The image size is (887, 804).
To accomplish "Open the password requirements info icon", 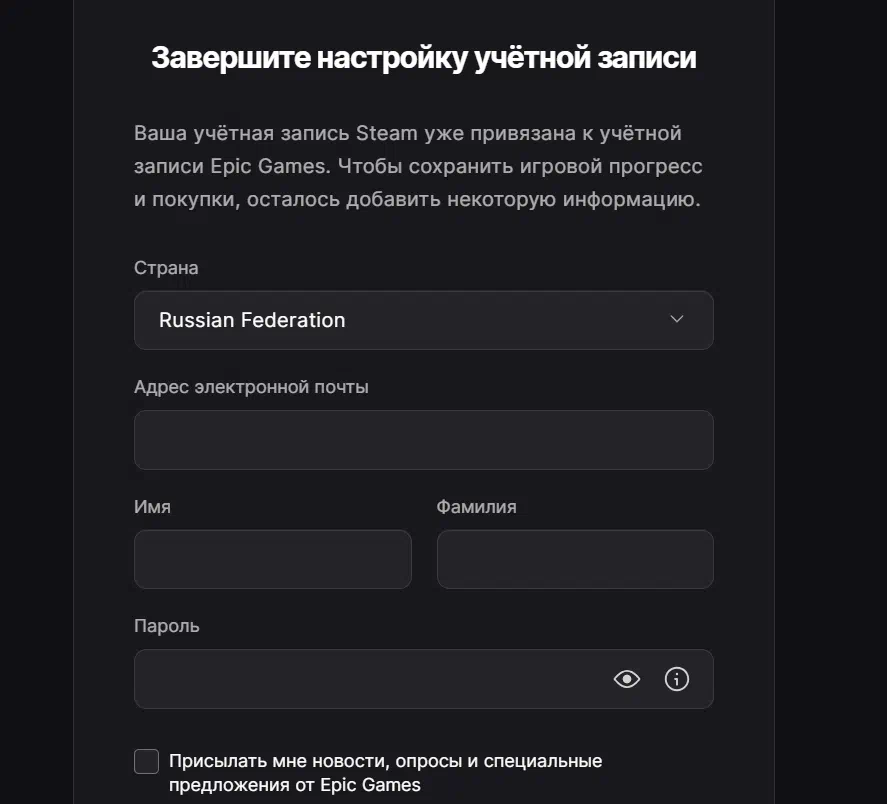I will point(677,679).
